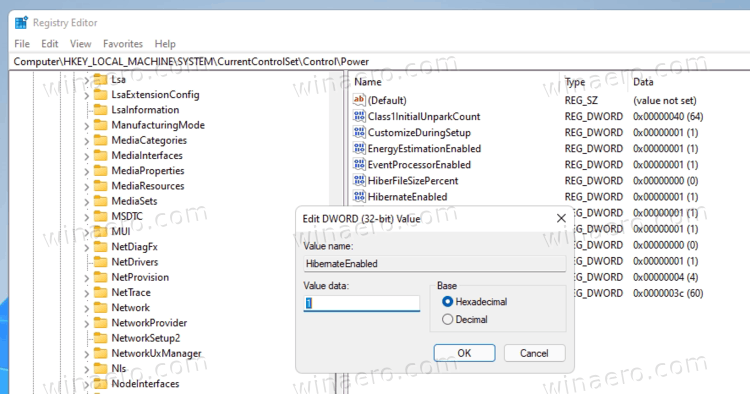Image resolution: width=750 pixels, height=394 pixels.
Task: Click the registry path address bar
Action: point(380,61)
